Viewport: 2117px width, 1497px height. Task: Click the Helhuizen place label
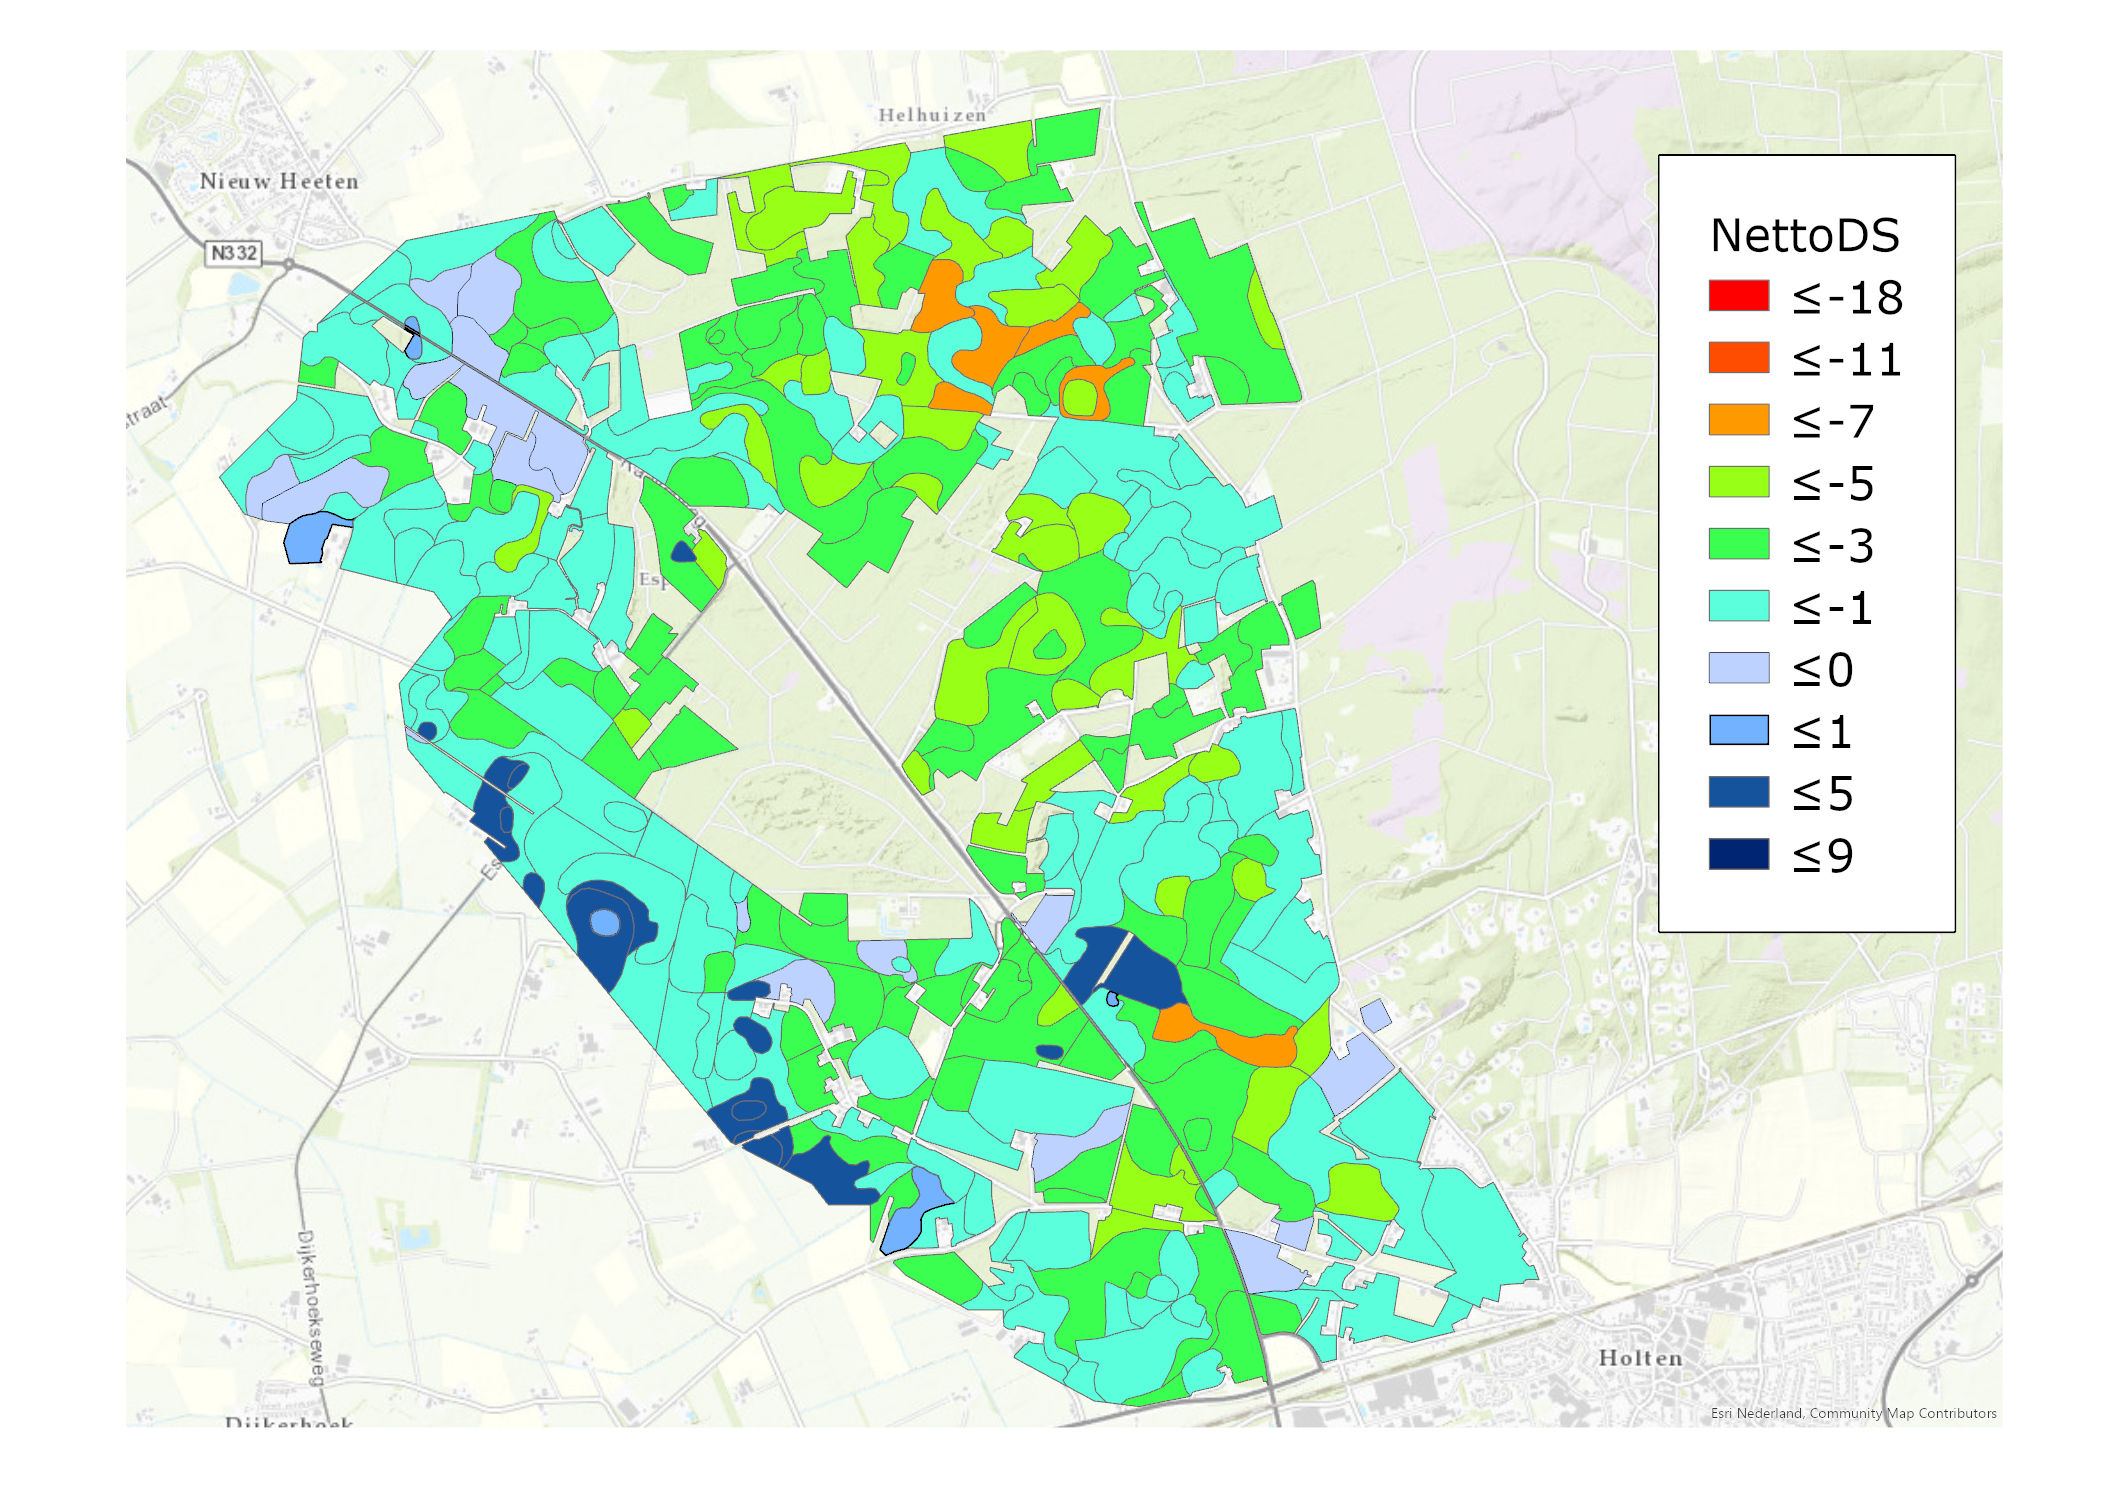tap(932, 115)
